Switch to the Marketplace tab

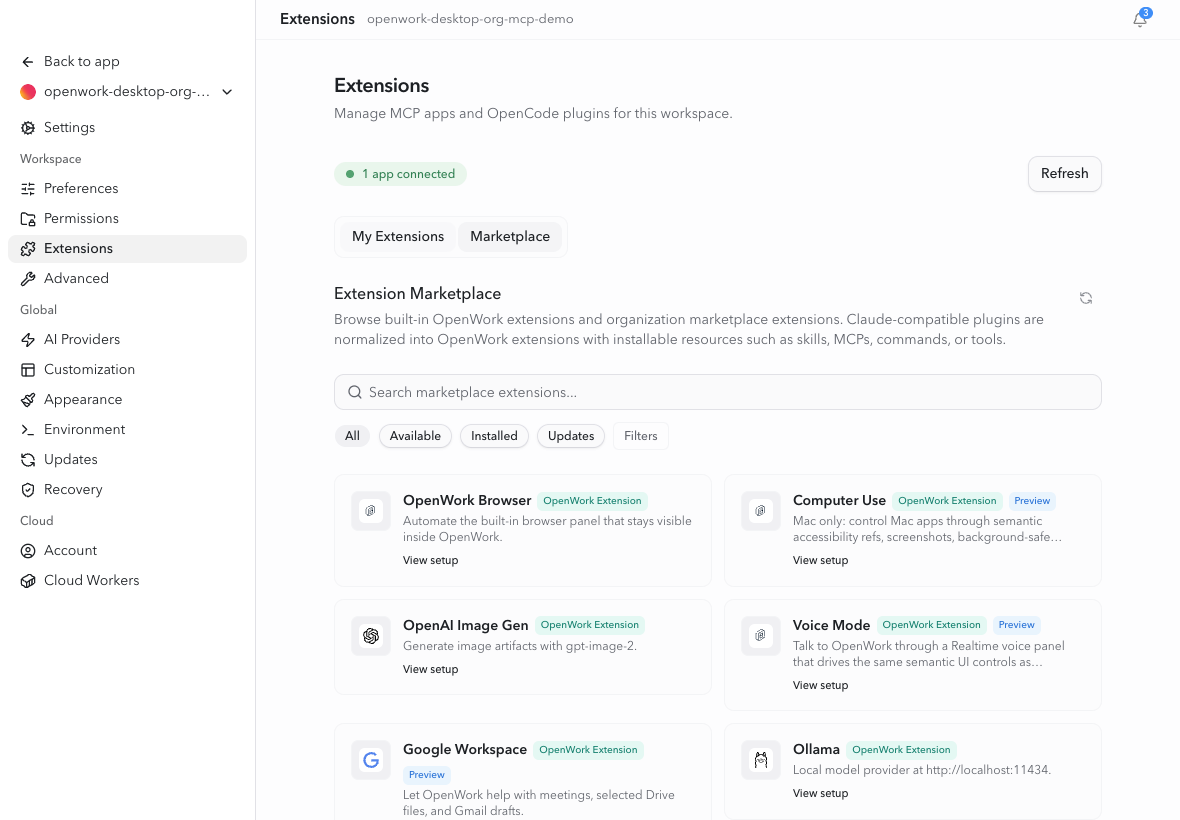(509, 236)
